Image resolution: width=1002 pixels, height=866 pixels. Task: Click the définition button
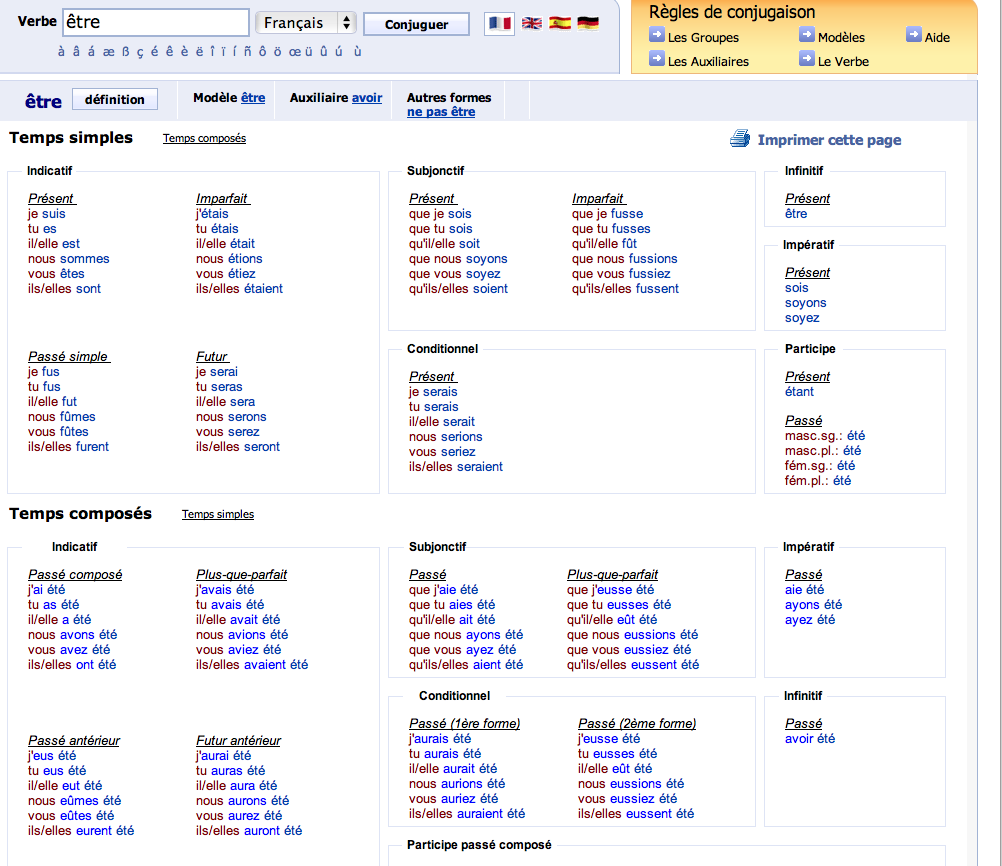(x=114, y=99)
